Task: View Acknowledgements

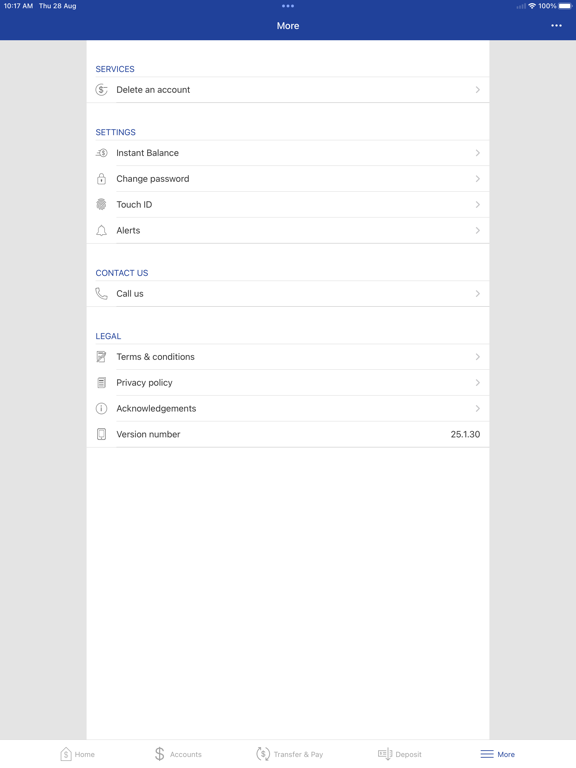Action: pos(288,408)
